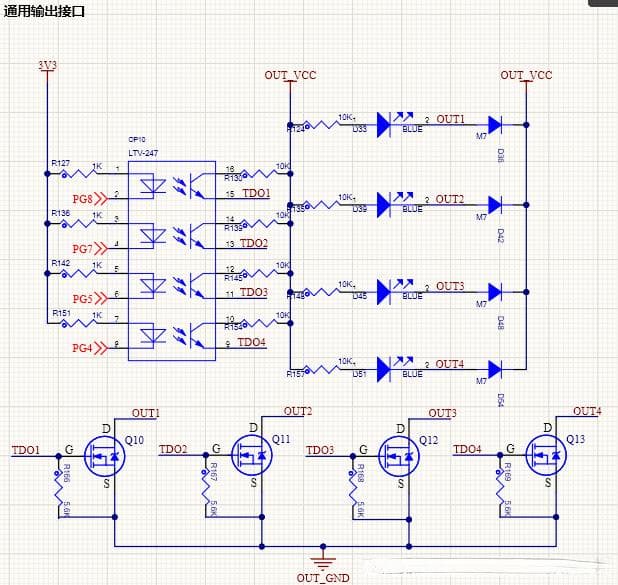Viewport: 618px width, 585px height.
Task: Click the OUT1 net label beside D33
Action: pyautogui.click(x=450, y=119)
